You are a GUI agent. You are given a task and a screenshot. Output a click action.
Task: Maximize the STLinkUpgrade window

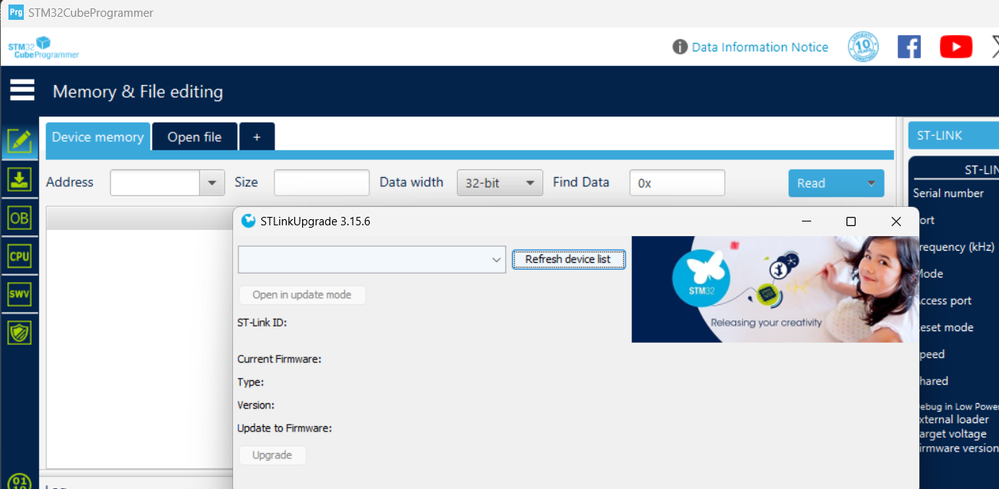click(851, 222)
